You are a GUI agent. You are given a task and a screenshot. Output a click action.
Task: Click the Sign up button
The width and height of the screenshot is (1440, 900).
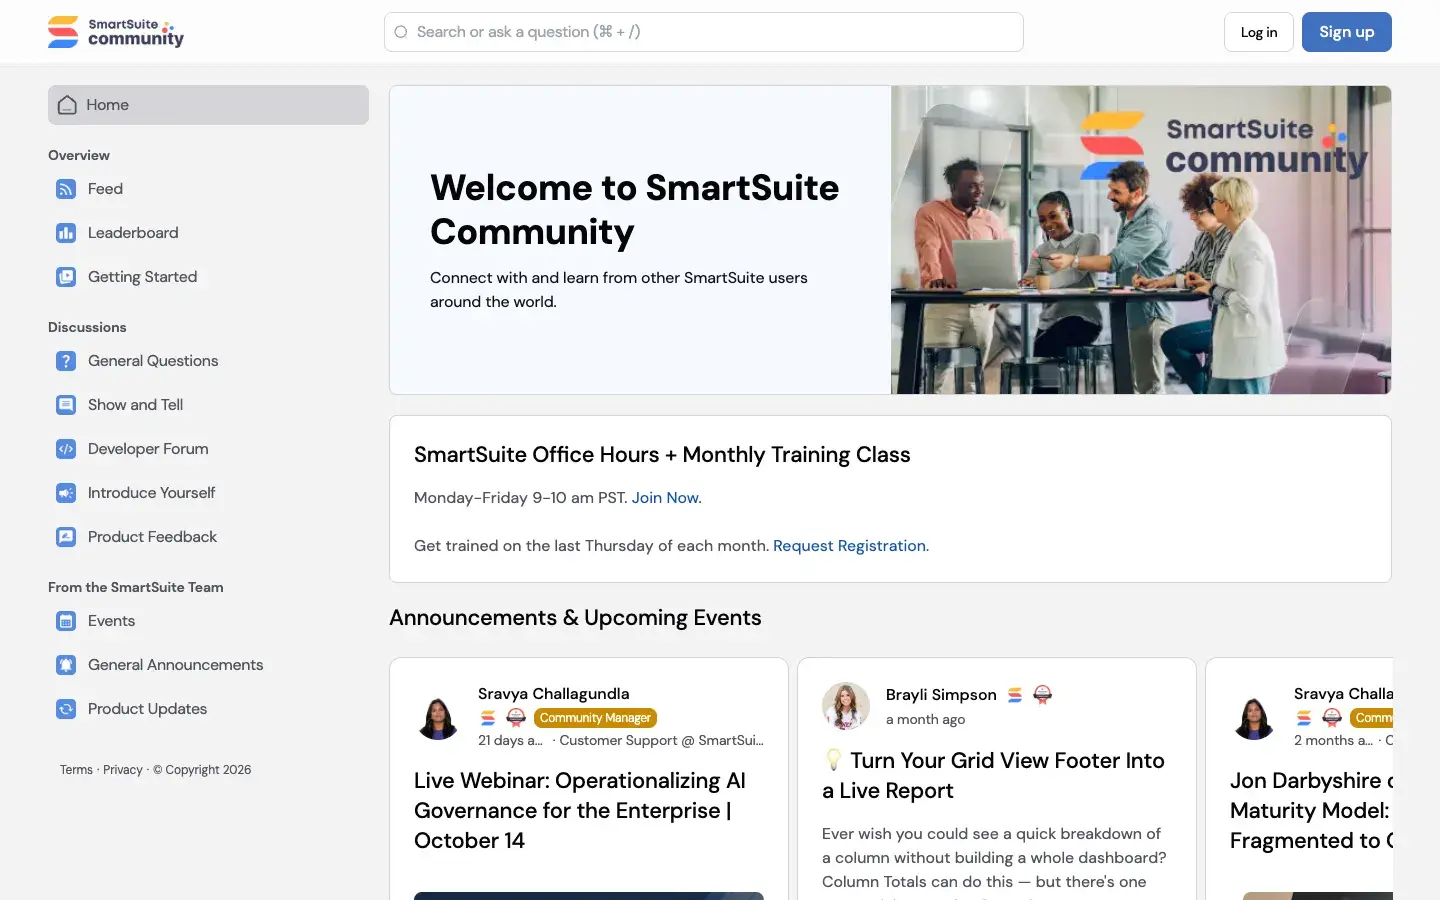coord(1347,32)
